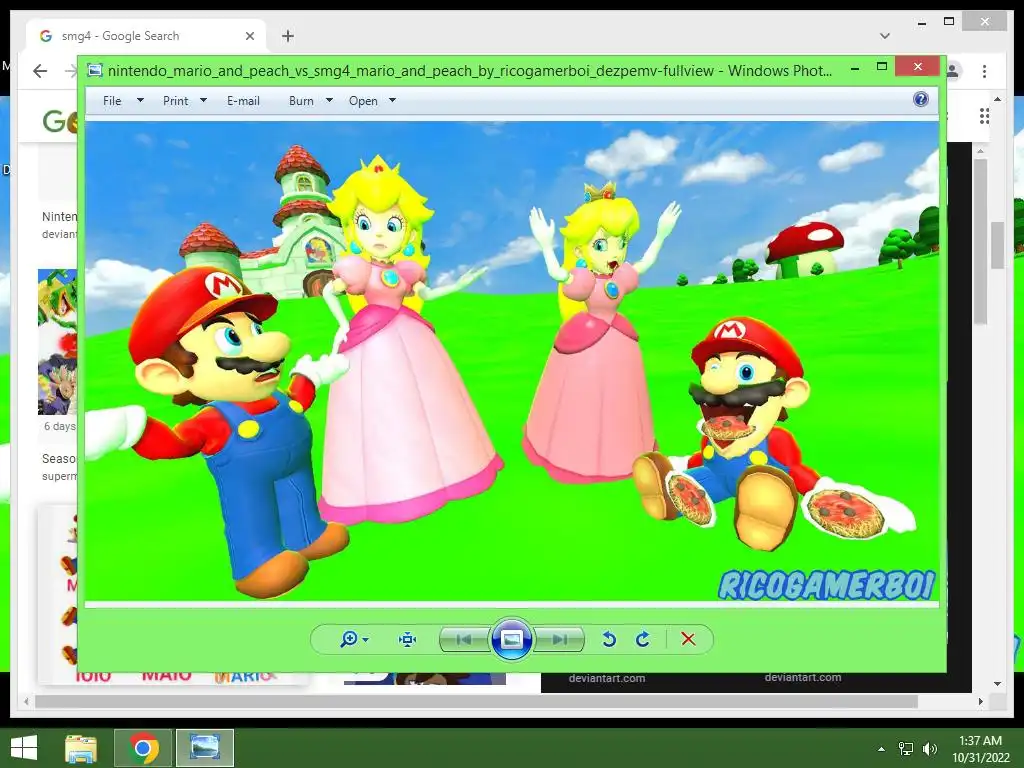1024x768 pixels.
Task: Maximize the Chrome window
Action: (949, 22)
